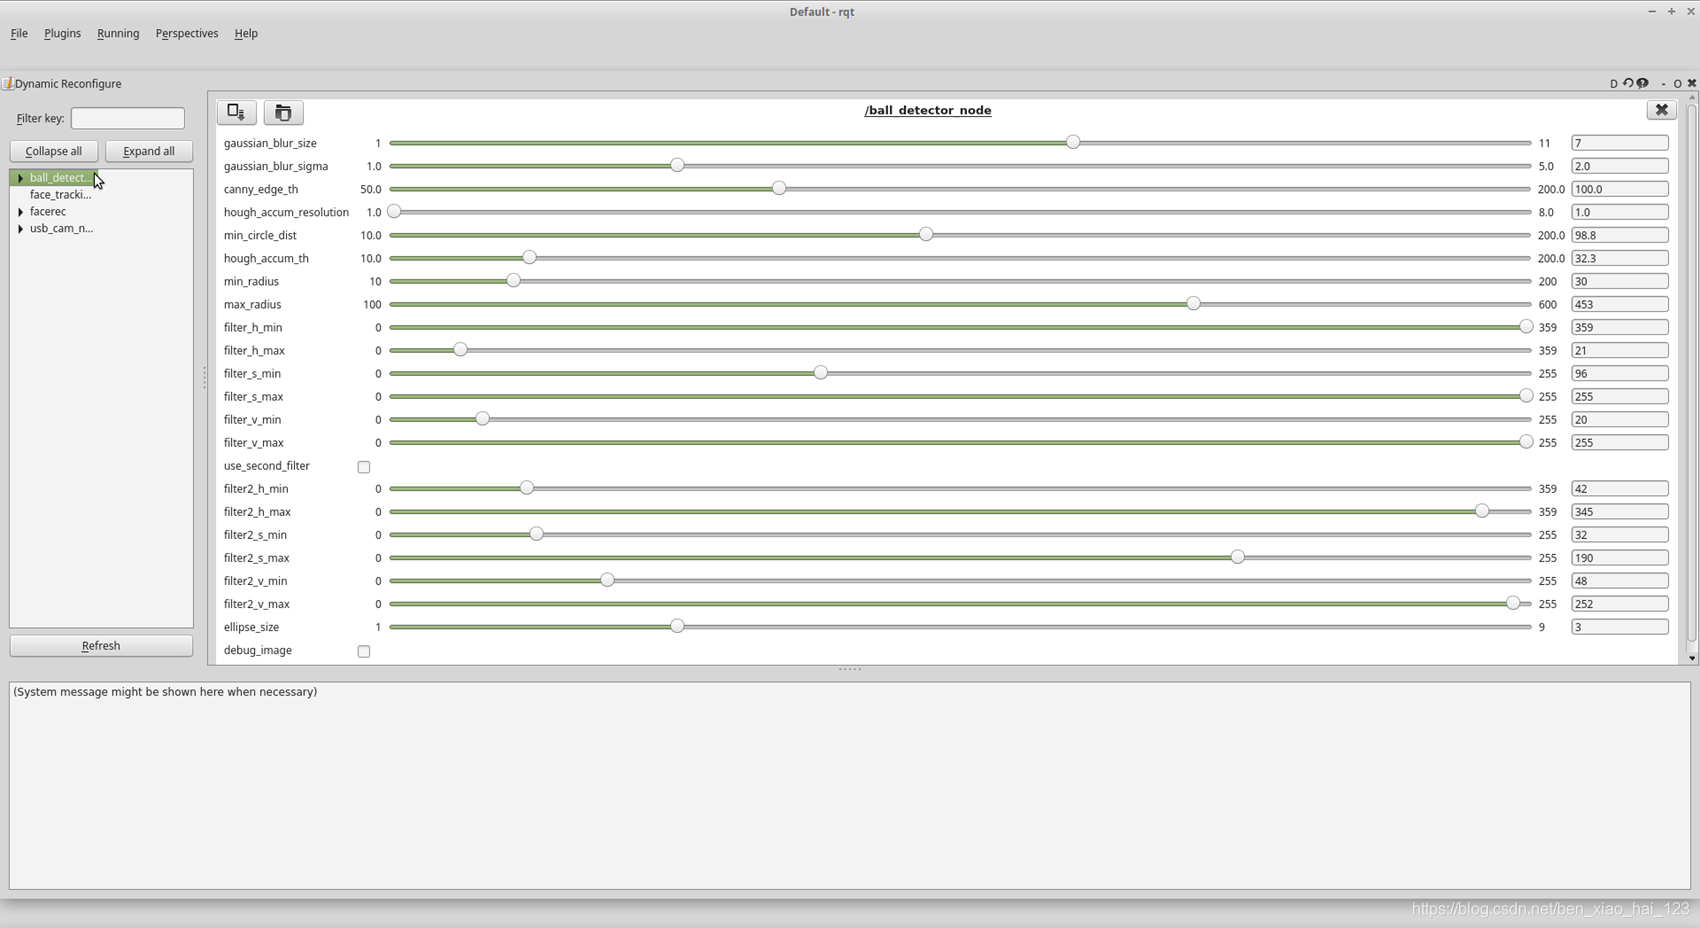The height and width of the screenshot is (928, 1700).
Task: Click the filter2_h_max value field showing 345
Action: pos(1620,512)
